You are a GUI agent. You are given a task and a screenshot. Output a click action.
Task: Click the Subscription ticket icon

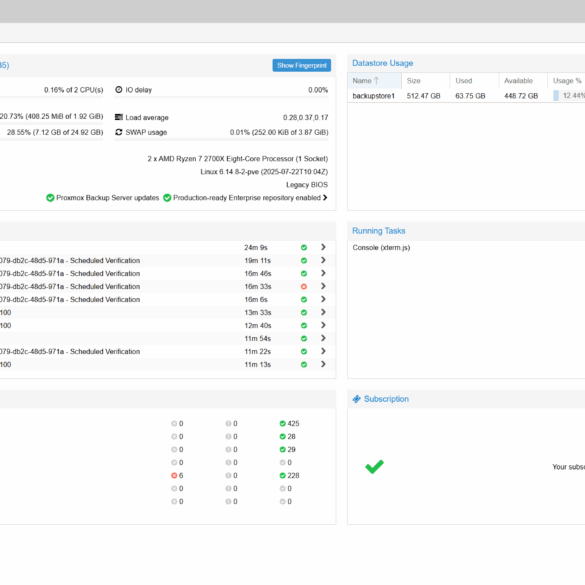click(357, 399)
